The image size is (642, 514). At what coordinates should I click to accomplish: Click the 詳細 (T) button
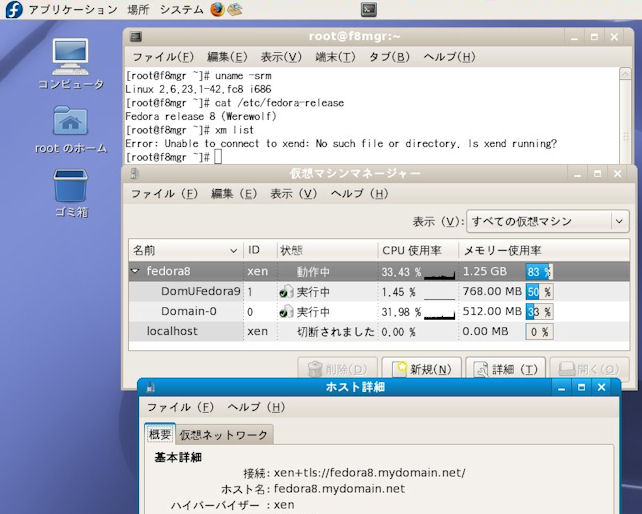tap(506, 369)
